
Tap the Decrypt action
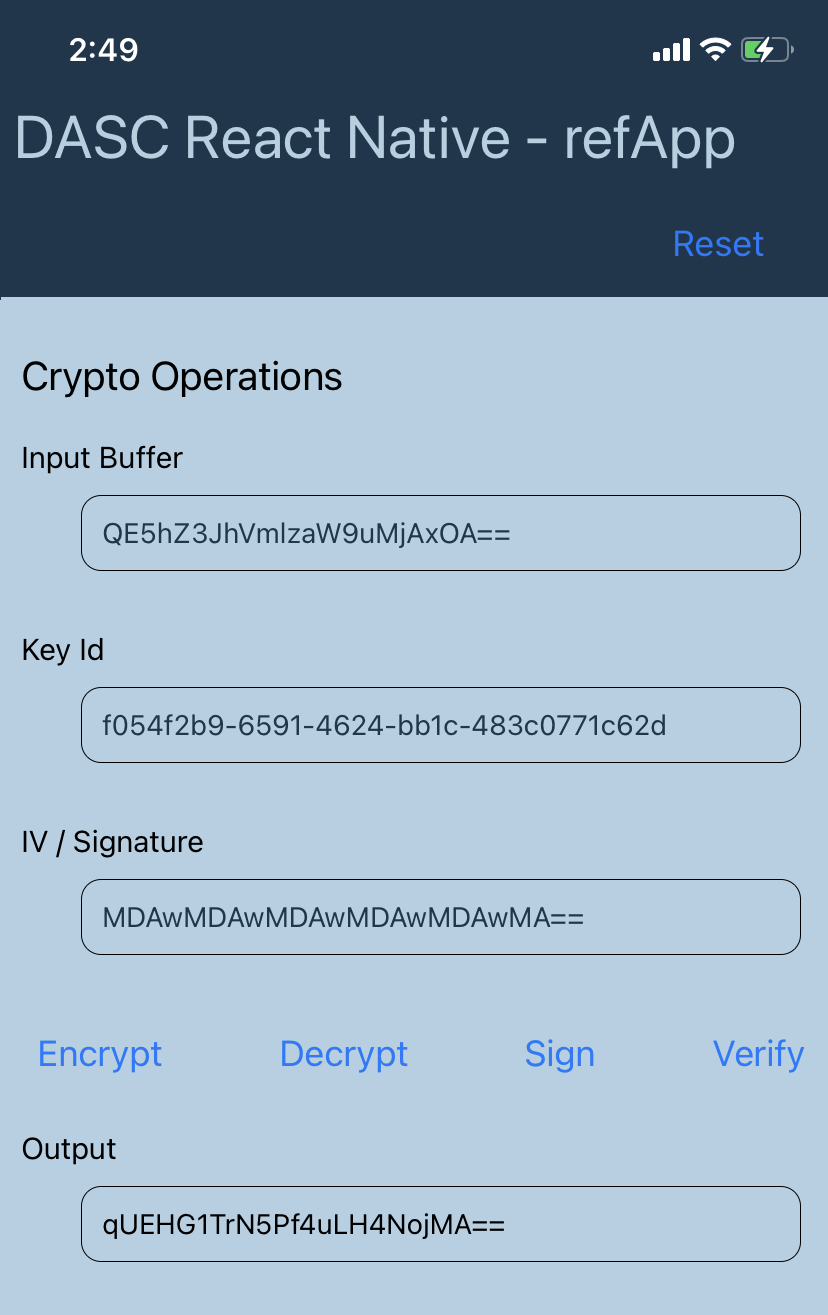[344, 1054]
